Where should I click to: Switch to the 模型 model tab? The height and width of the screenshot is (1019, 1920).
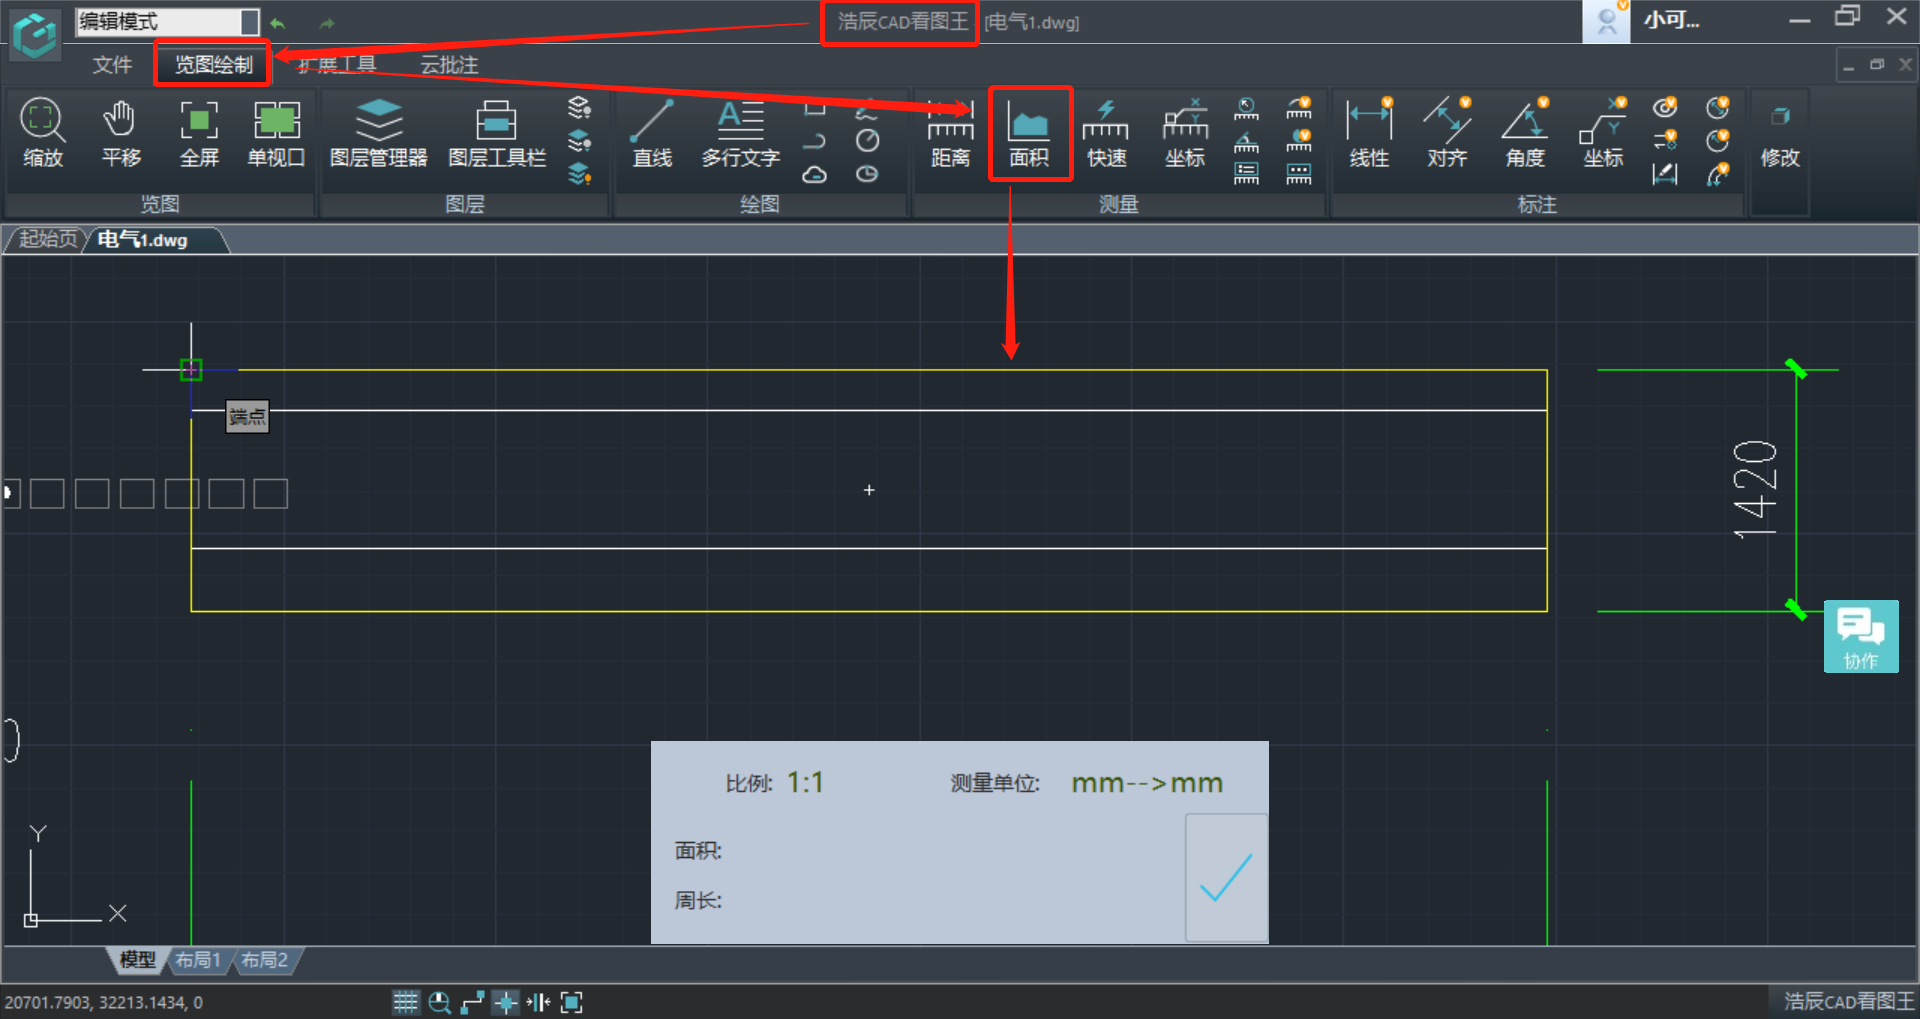138,960
